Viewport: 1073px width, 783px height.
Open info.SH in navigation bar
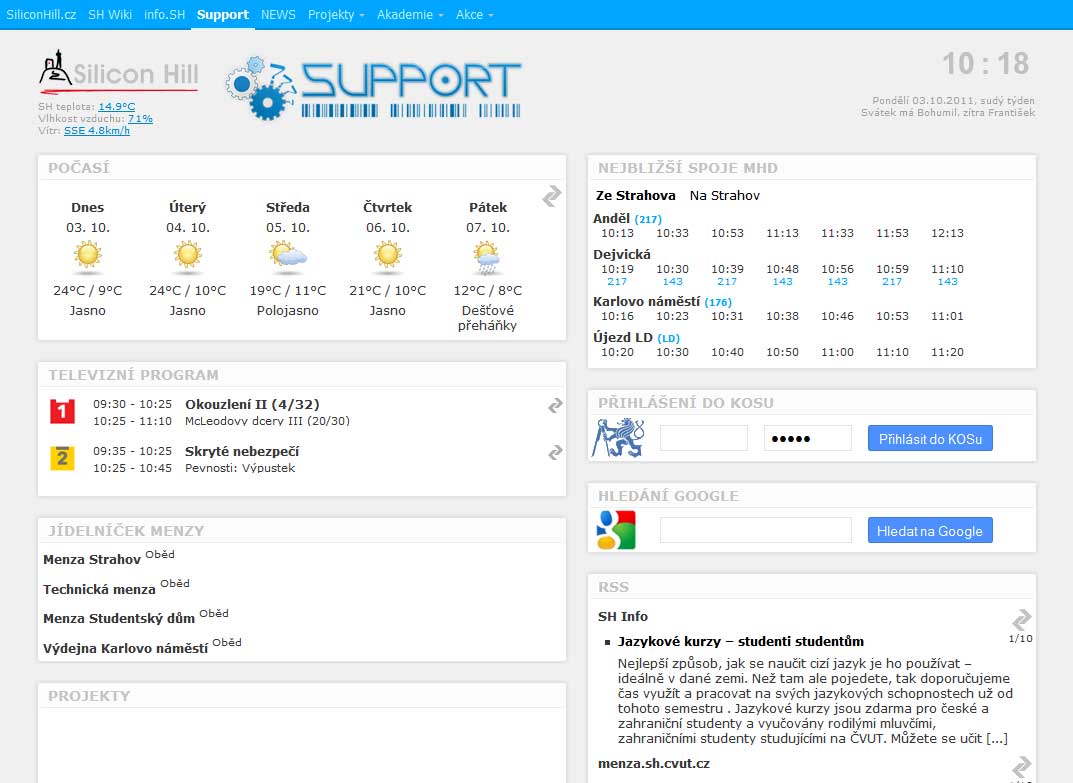pos(164,14)
